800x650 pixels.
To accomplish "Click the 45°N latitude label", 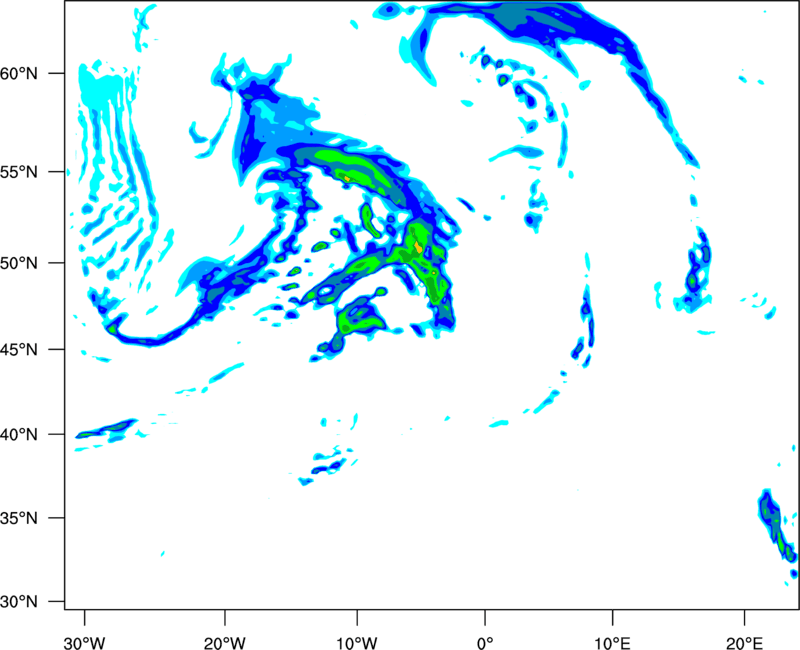I will point(19,350).
